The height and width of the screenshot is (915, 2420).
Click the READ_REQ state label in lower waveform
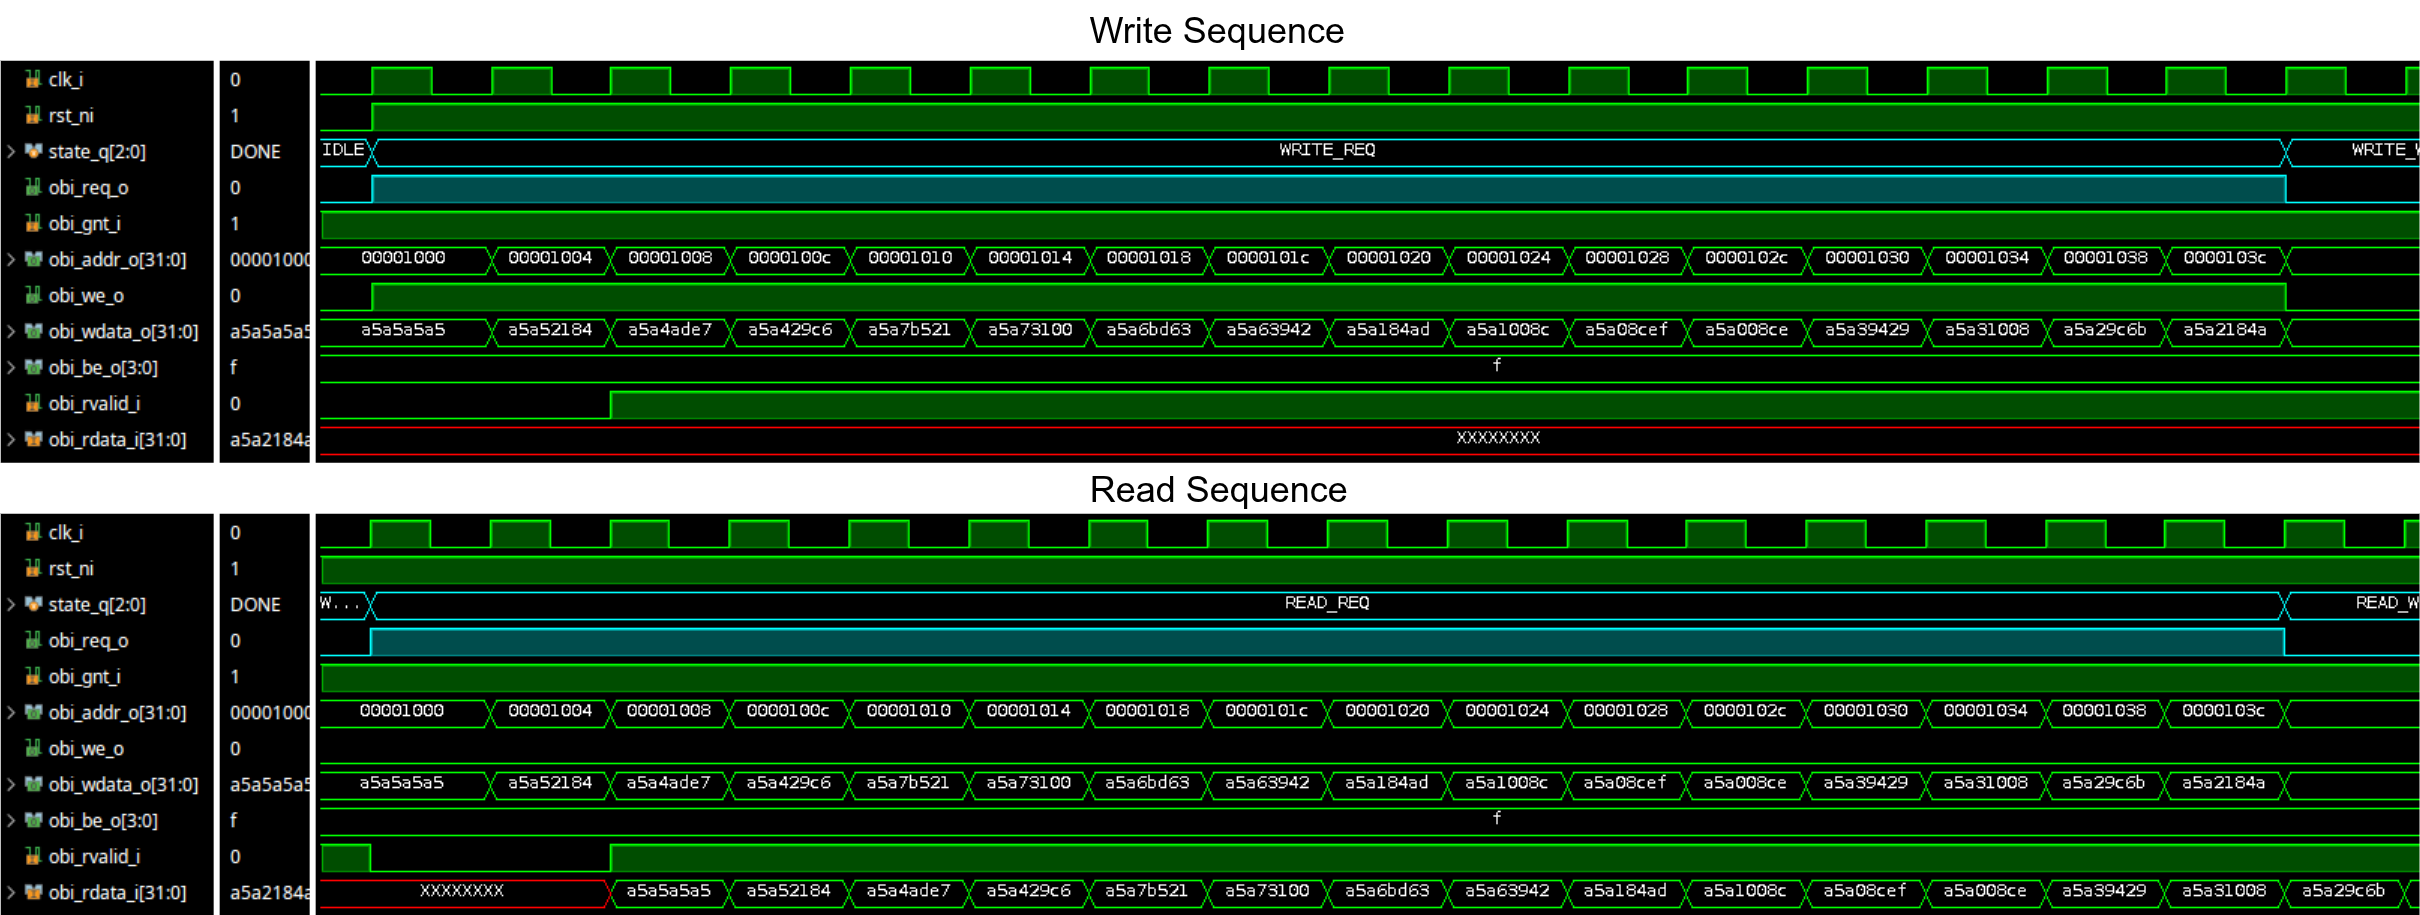[x=1328, y=603]
